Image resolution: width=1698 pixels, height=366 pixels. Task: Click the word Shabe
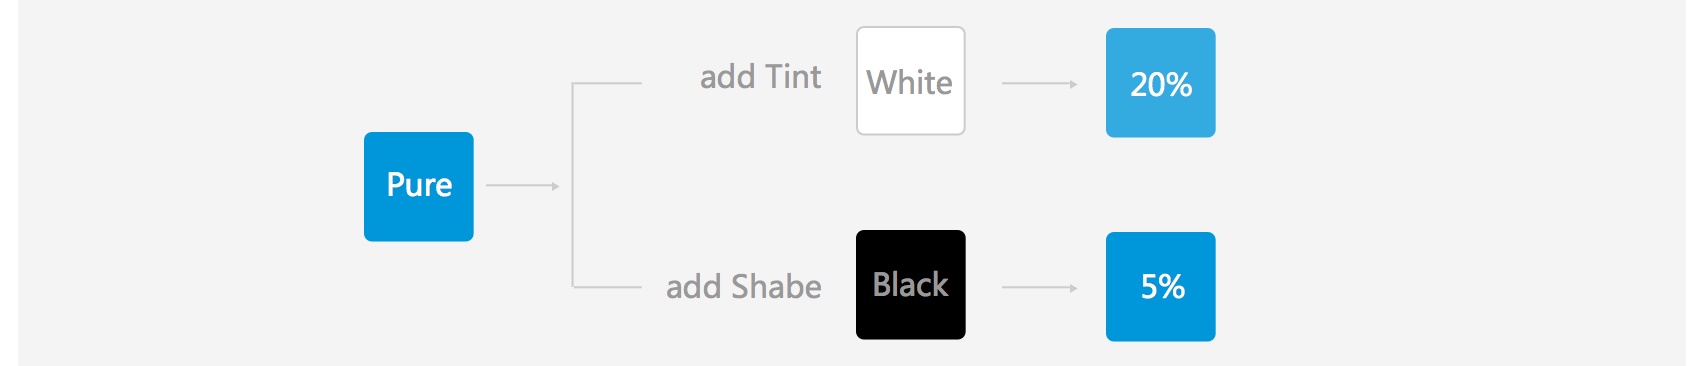tap(776, 287)
